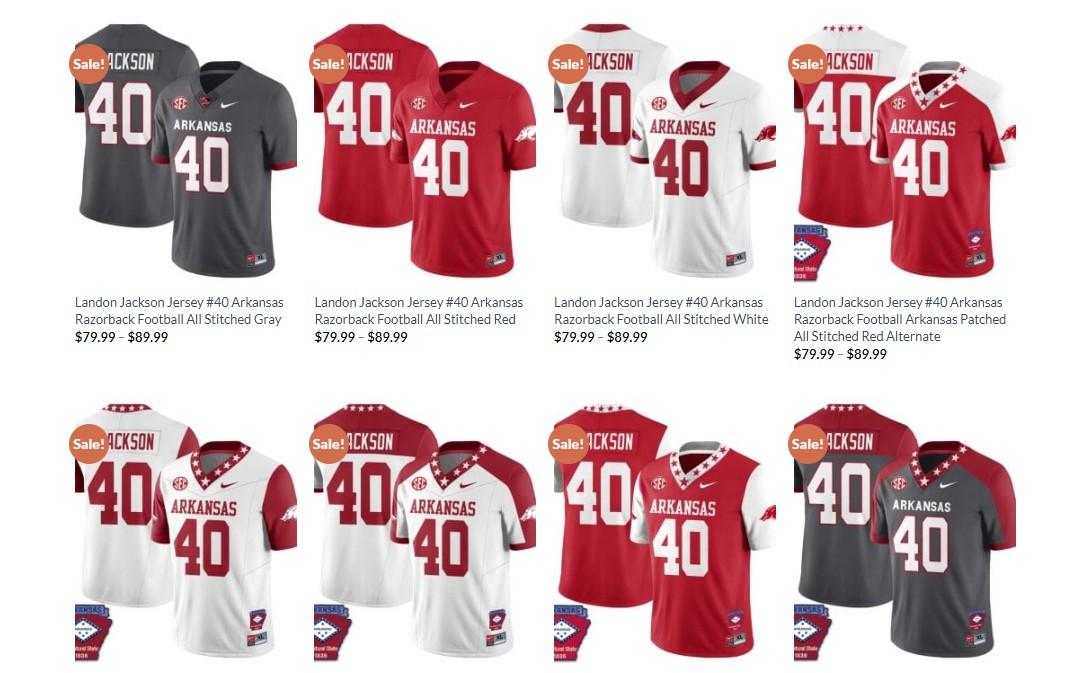The height and width of the screenshot is (673, 1076).
Task: Open the All Stitched Red jersey image
Action: tap(425, 152)
